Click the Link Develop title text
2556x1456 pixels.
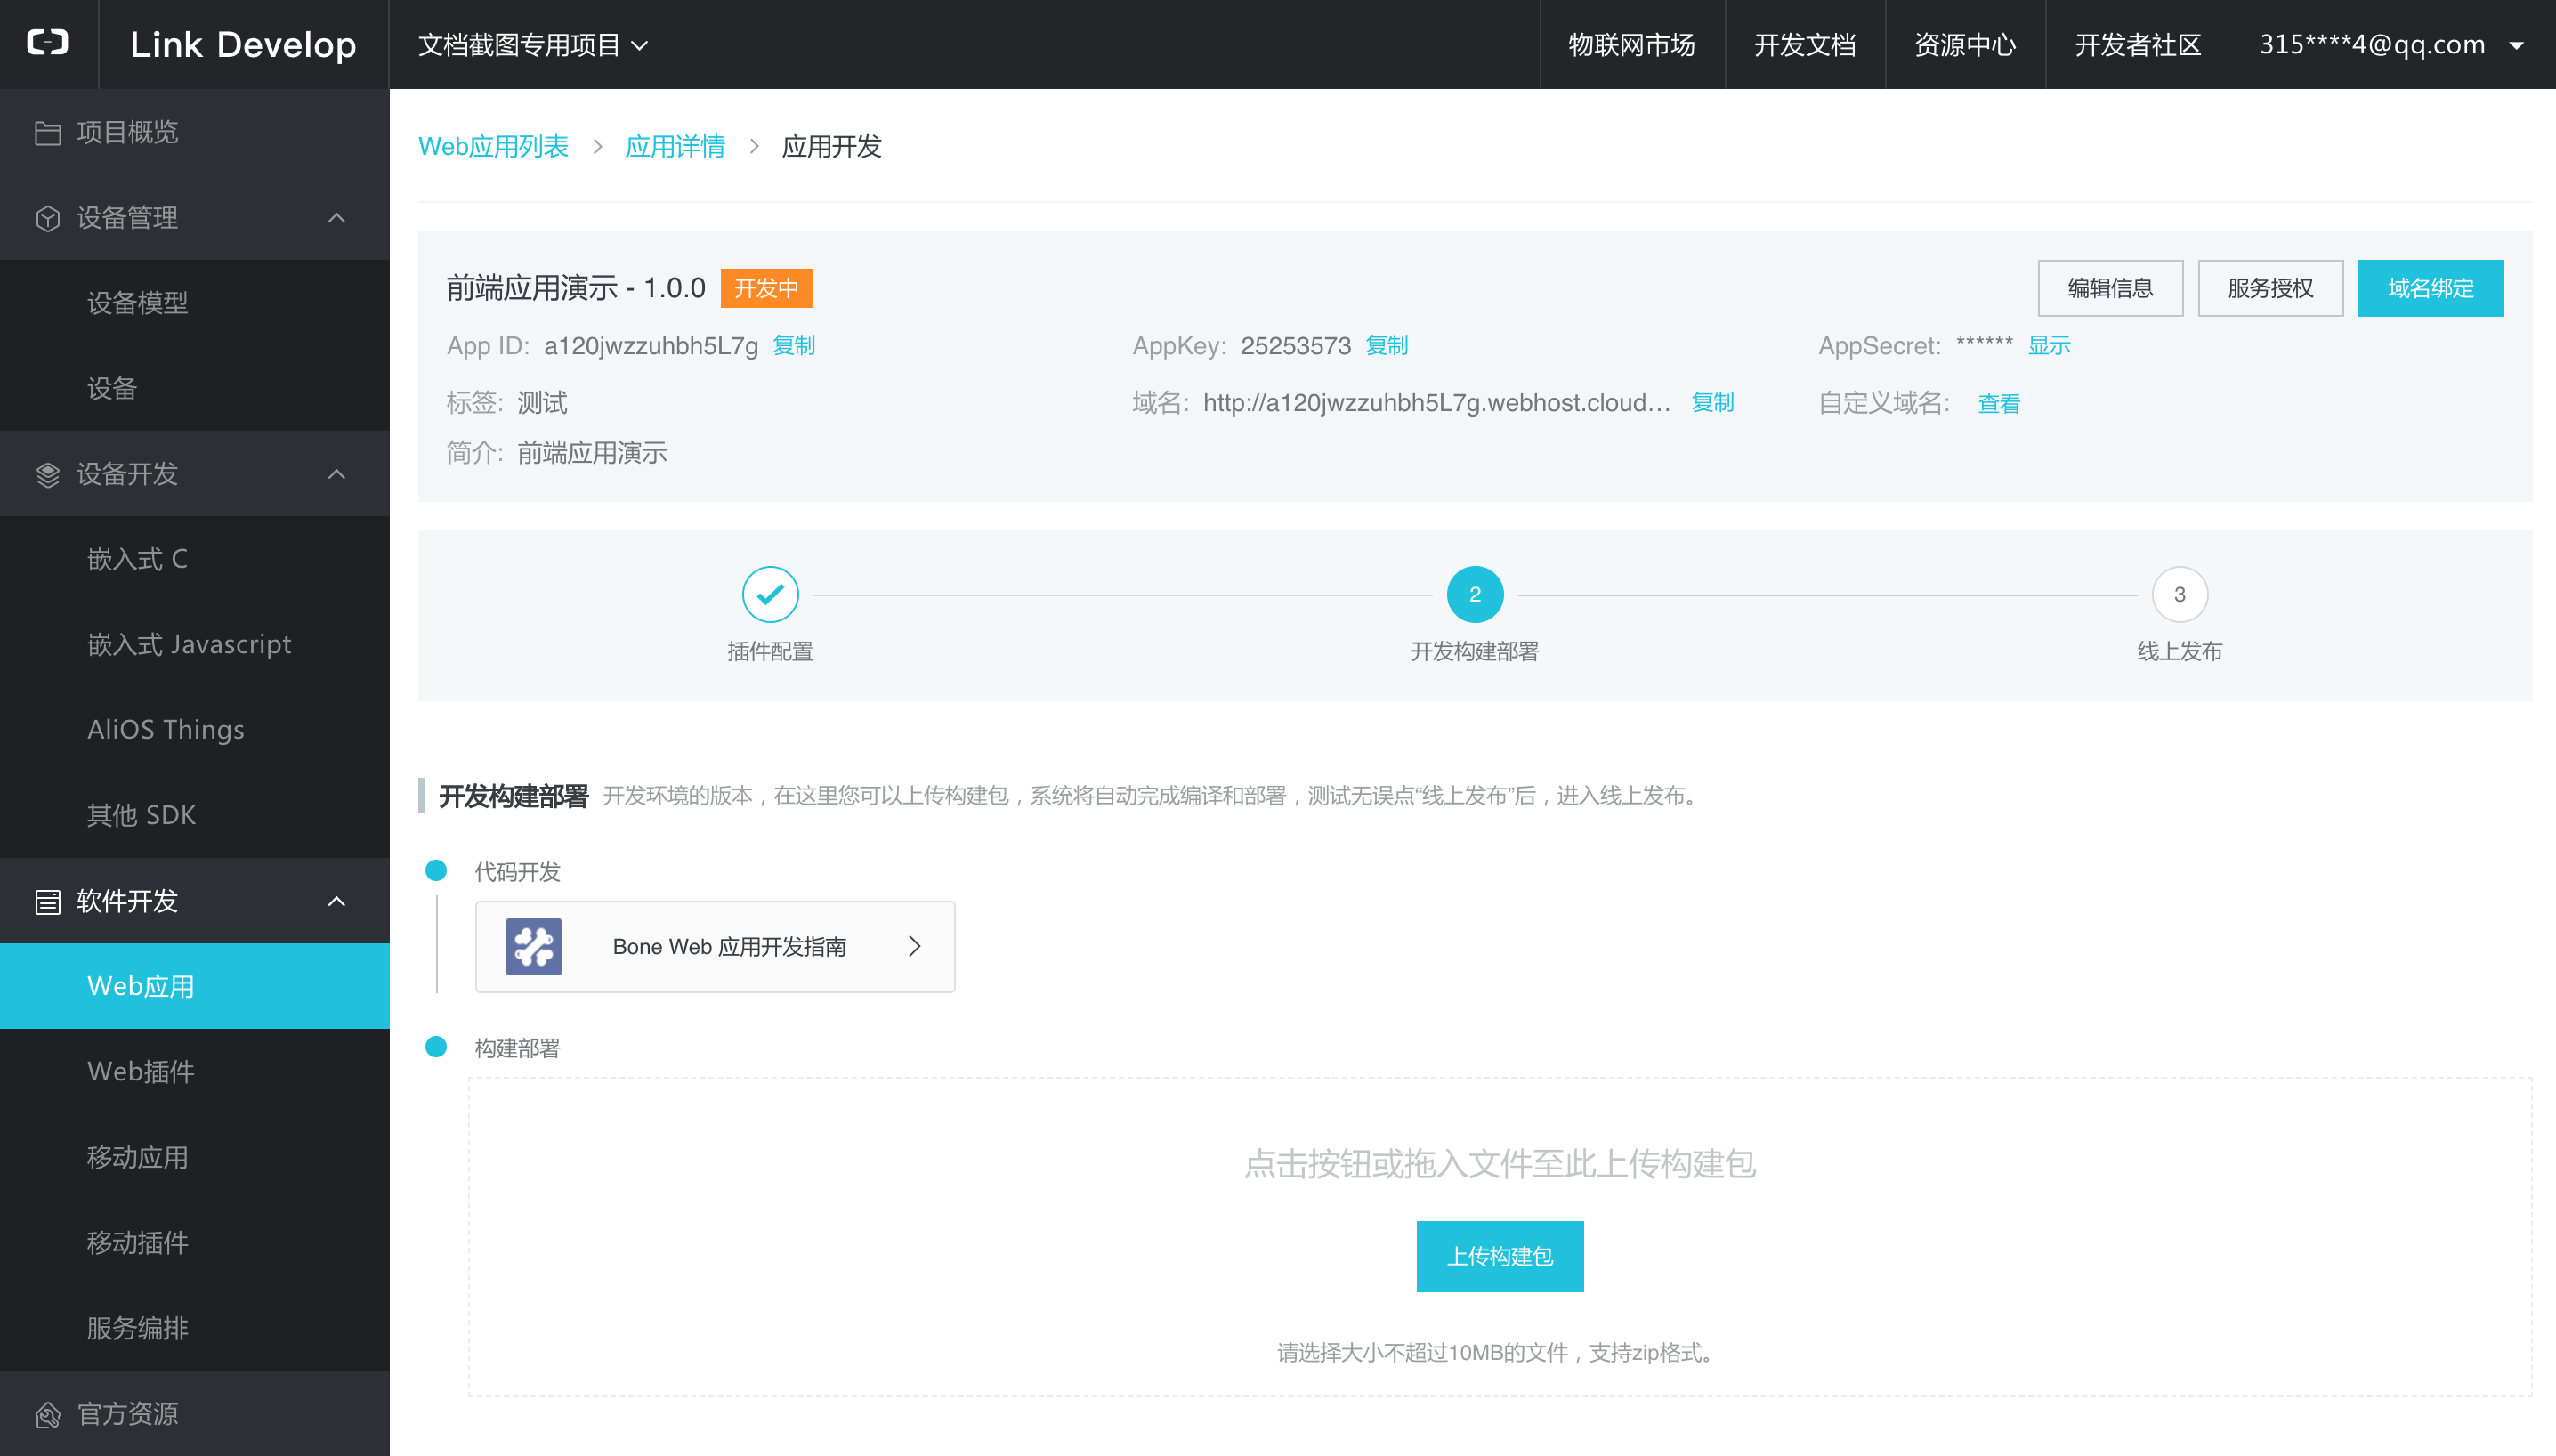click(243, 45)
